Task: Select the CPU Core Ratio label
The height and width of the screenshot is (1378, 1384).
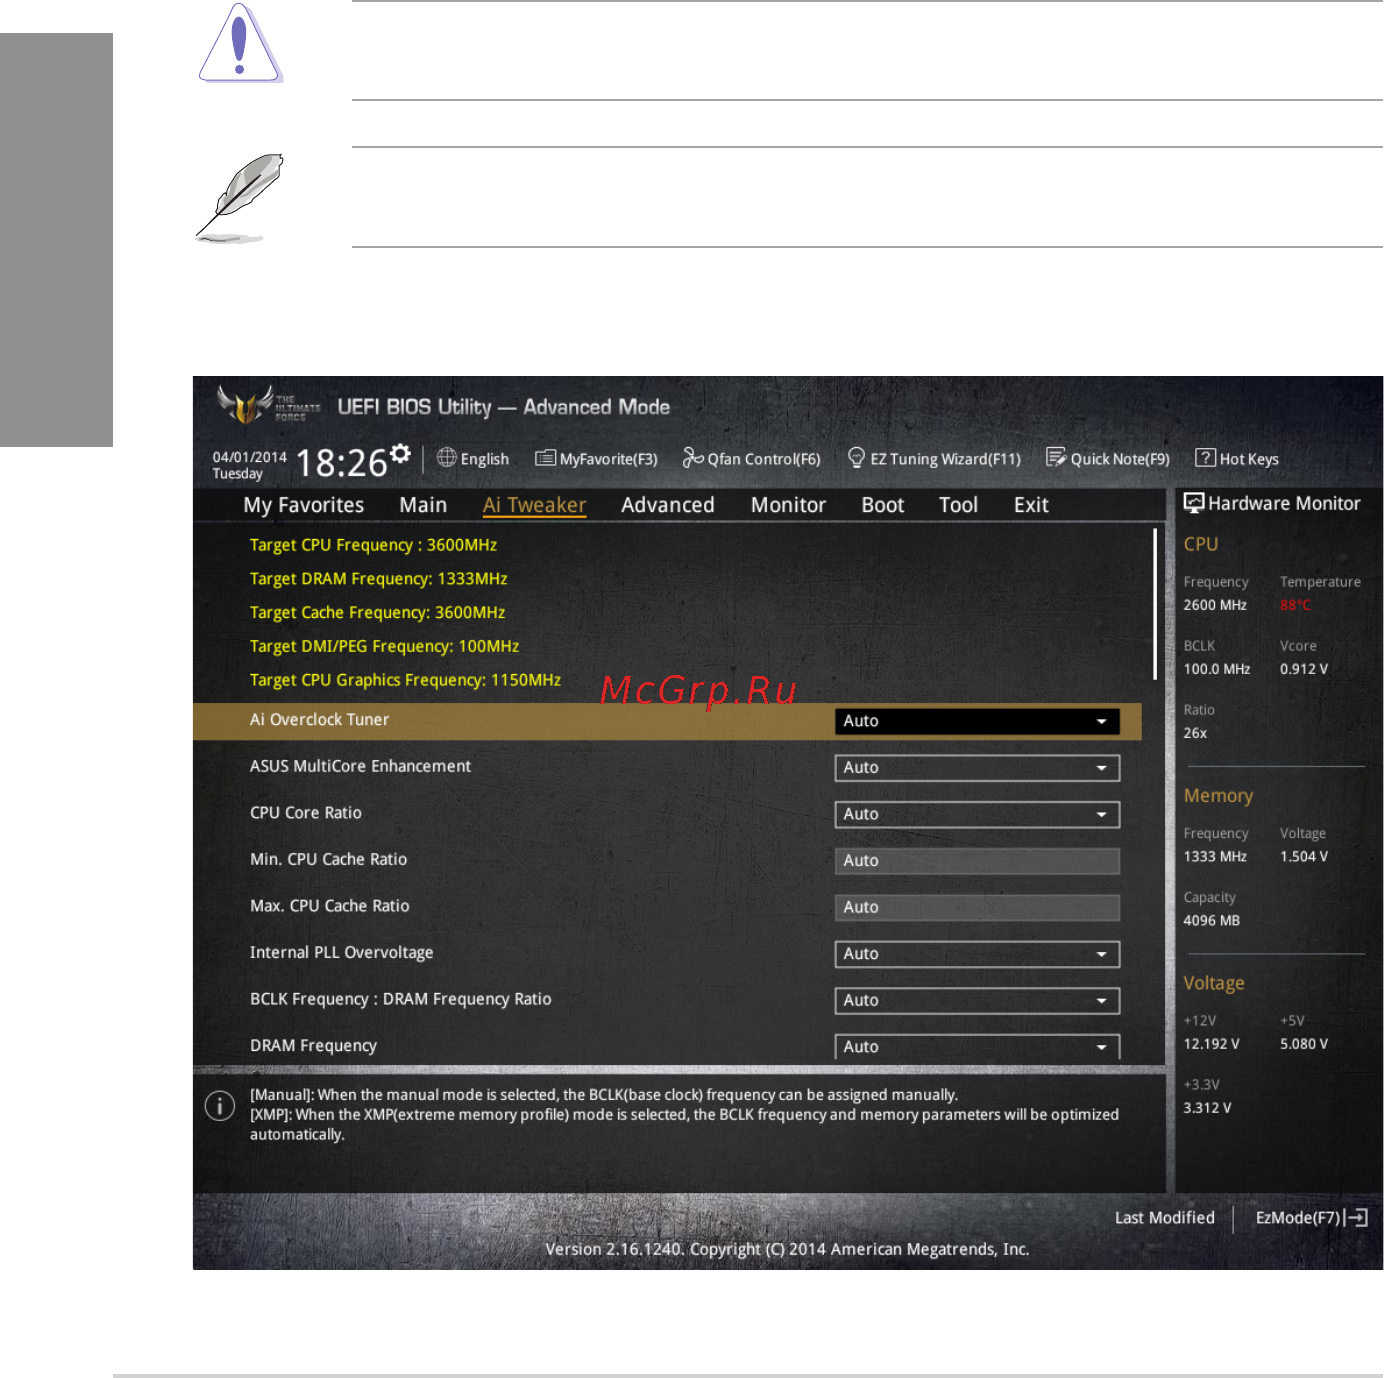Action: (306, 813)
